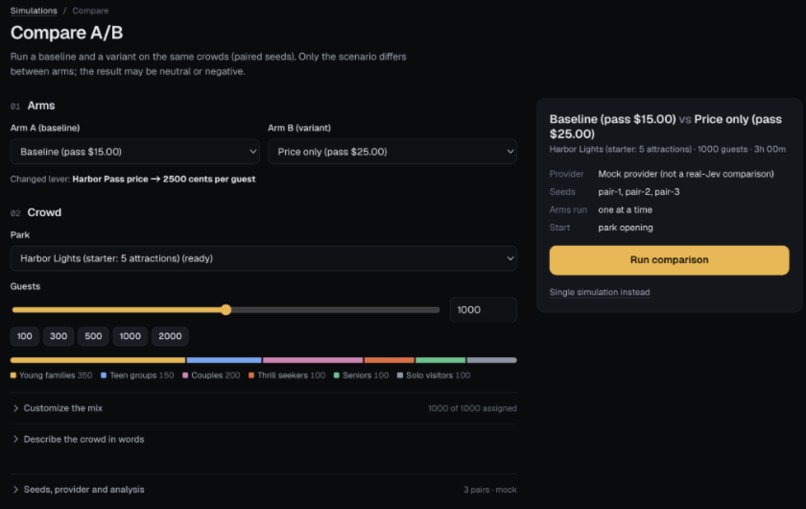806x509 pixels.
Task: Select the 1000 guests preset
Action: [130, 336]
